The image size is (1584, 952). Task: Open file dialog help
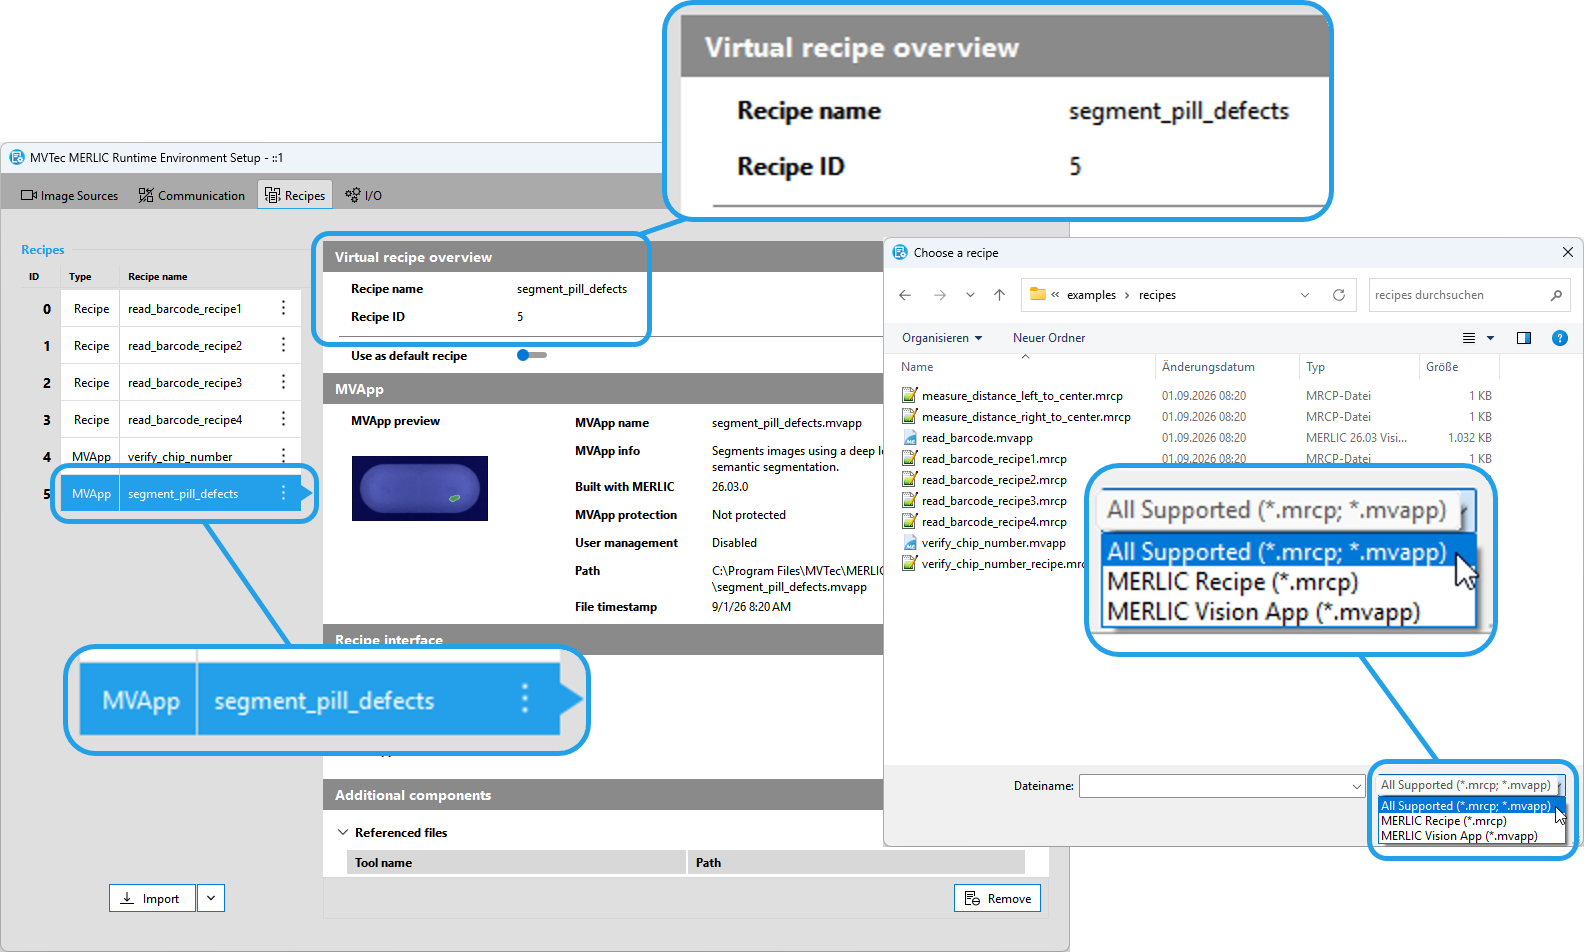(1559, 338)
